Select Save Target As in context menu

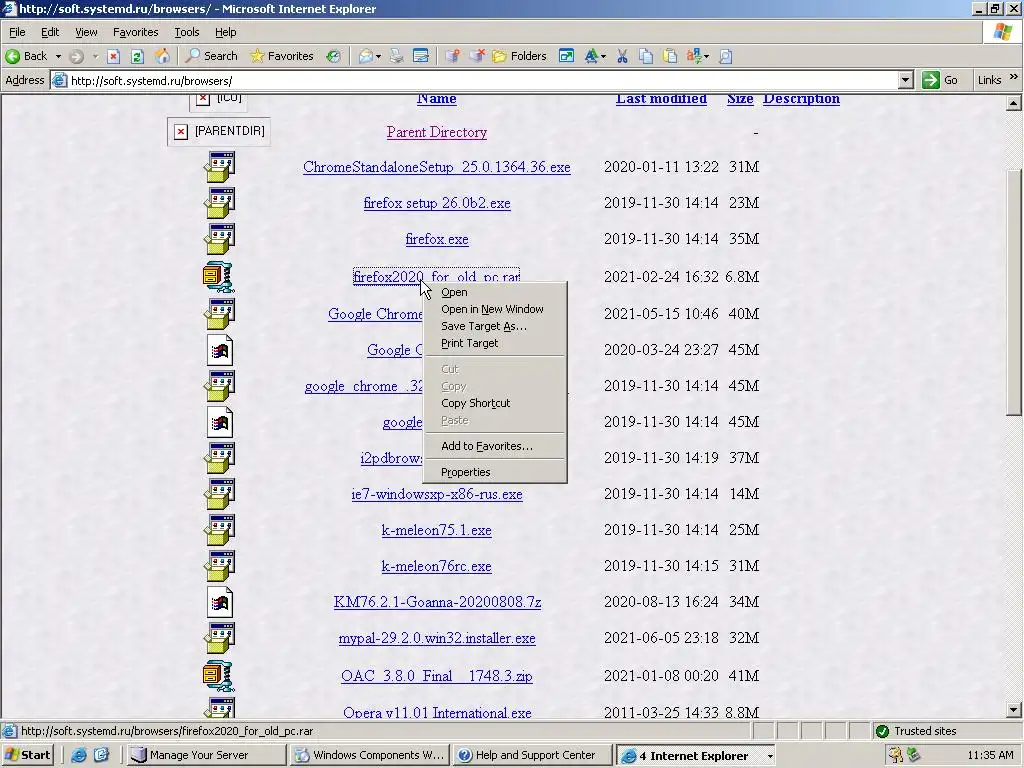coord(495,326)
